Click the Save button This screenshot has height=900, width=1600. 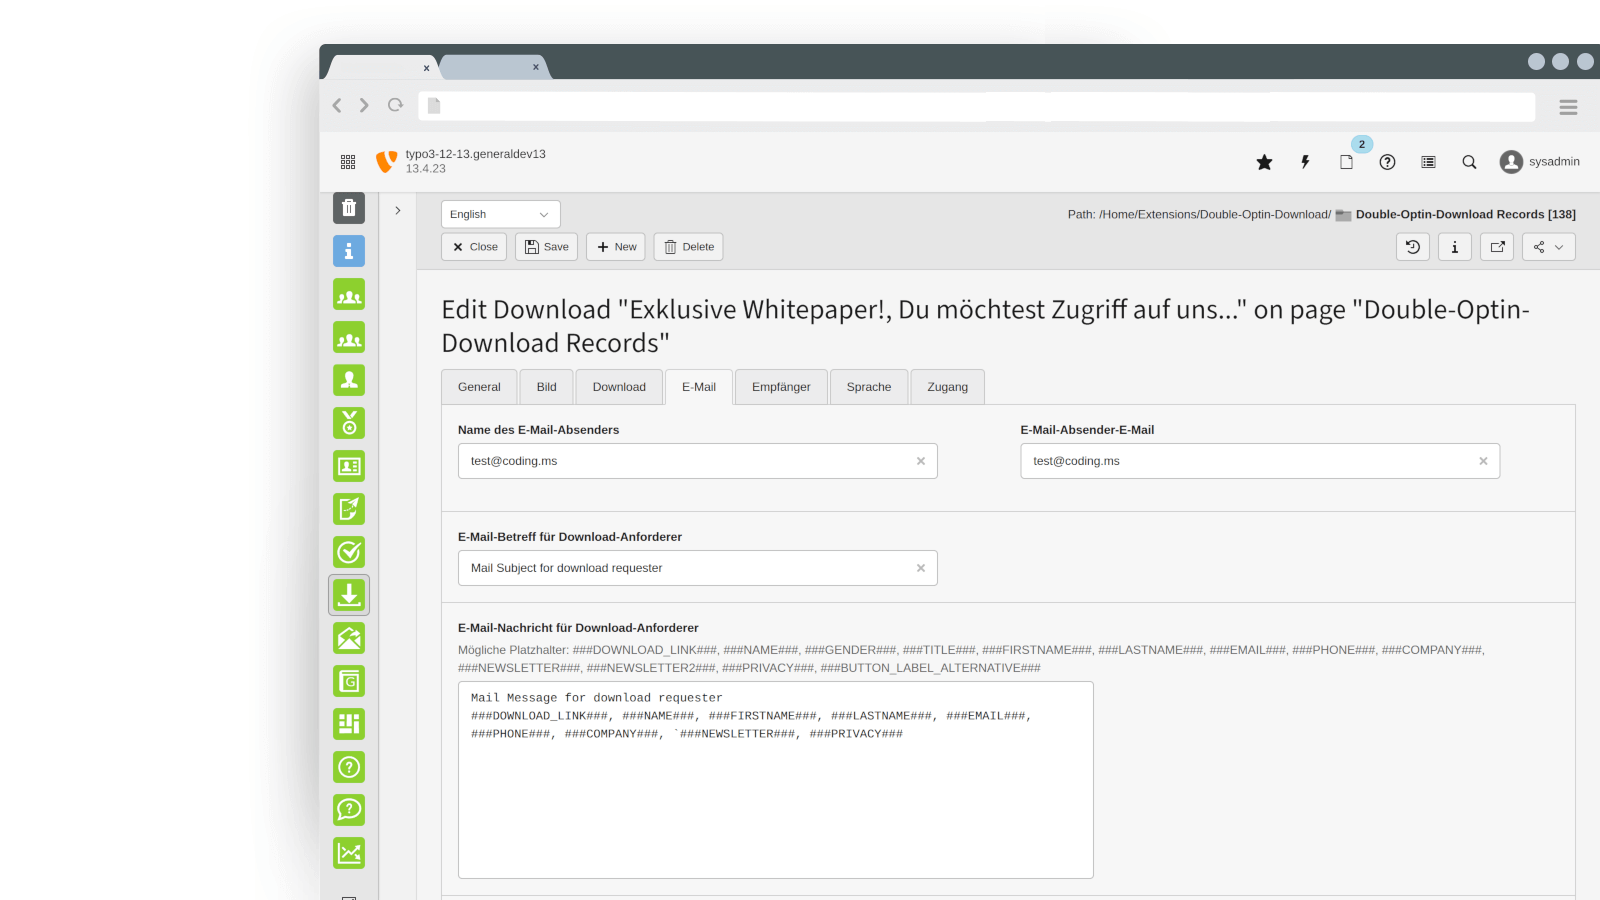click(x=546, y=247)
